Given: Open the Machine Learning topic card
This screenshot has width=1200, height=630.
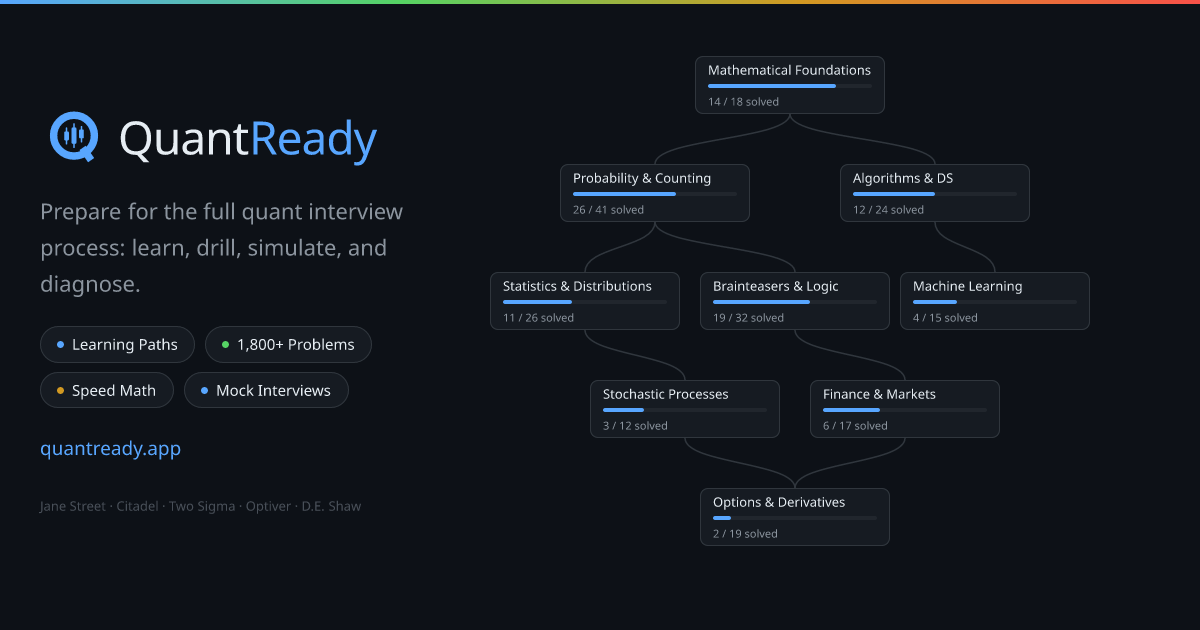Looking at the screenshot, I should click(995, 301).
